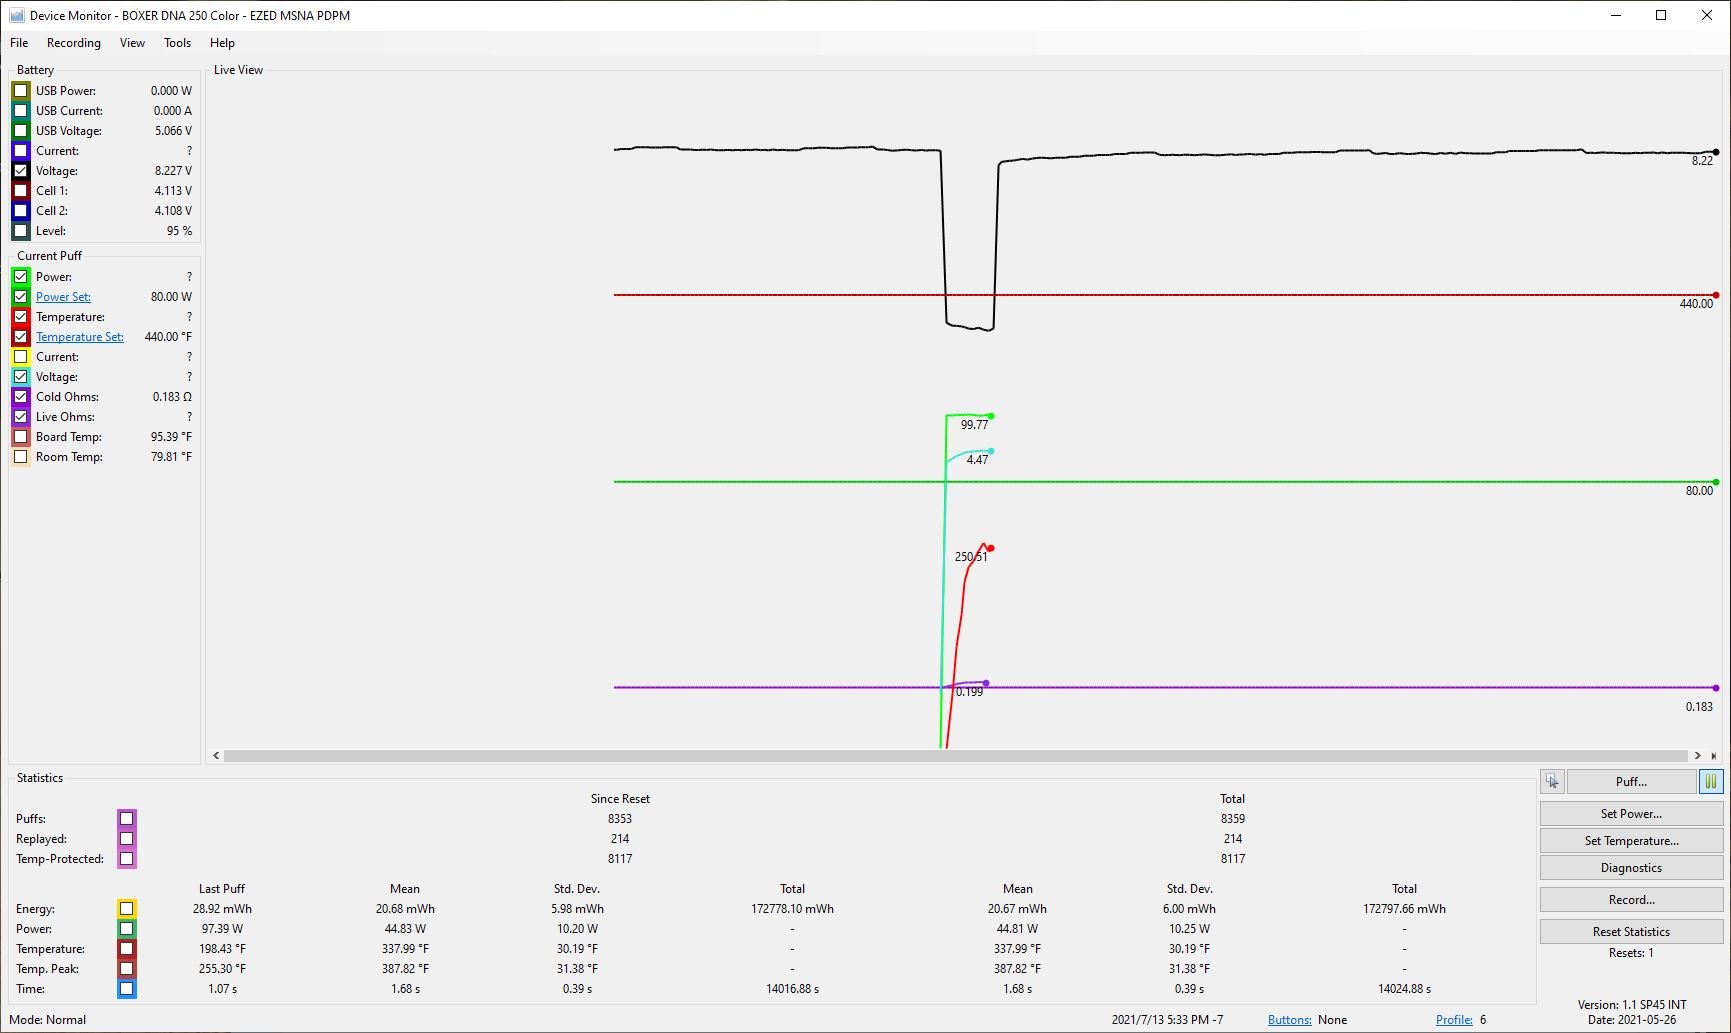
Task: Enable the Cell 1 chart checkbox
Action: 20,191
